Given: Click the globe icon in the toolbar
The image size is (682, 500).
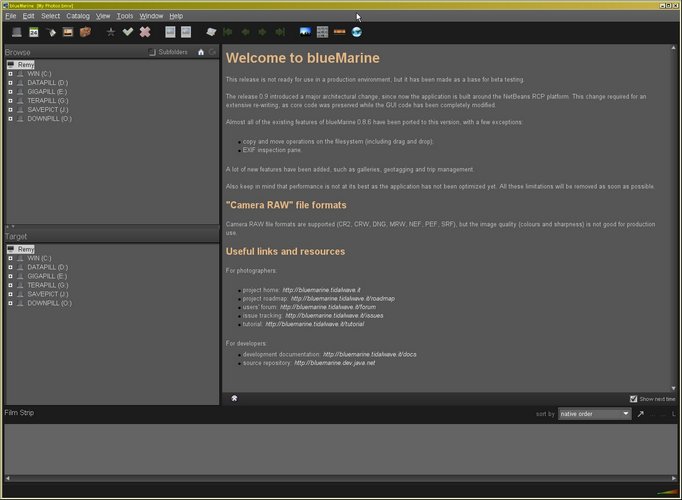Looking at the screenshot, I should point(357,32).
